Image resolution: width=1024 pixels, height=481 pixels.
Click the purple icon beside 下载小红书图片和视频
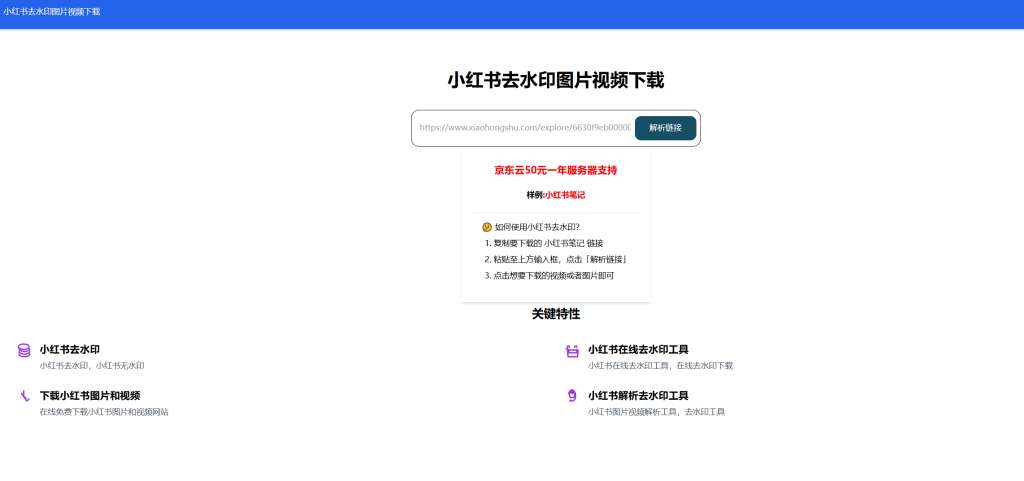coord(24,396)
